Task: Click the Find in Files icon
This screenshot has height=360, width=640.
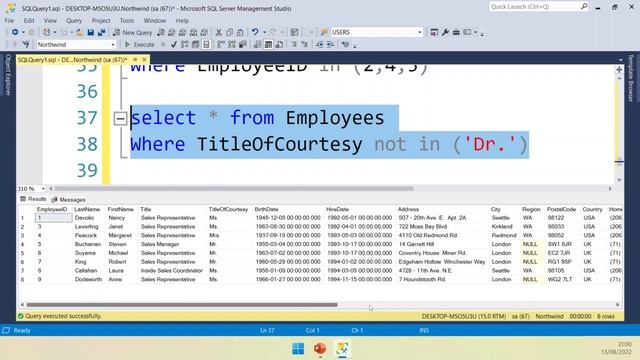Action: pos(324,32)
